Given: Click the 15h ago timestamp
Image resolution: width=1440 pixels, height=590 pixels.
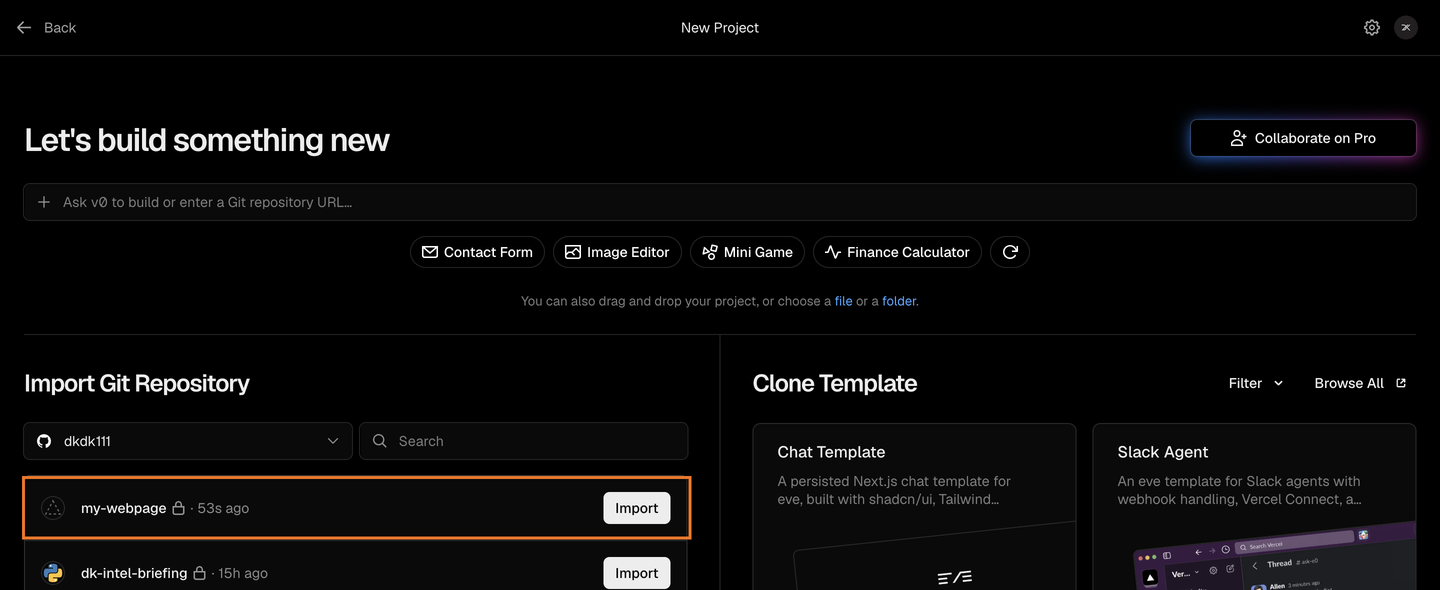Looking at the screenshot, I should tap(243, 573).
